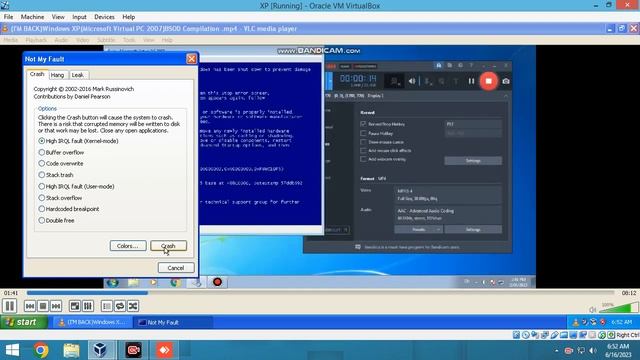Viewport: 640px width, 360px height.
Task: Select Double free option
Action: [56, 220]
